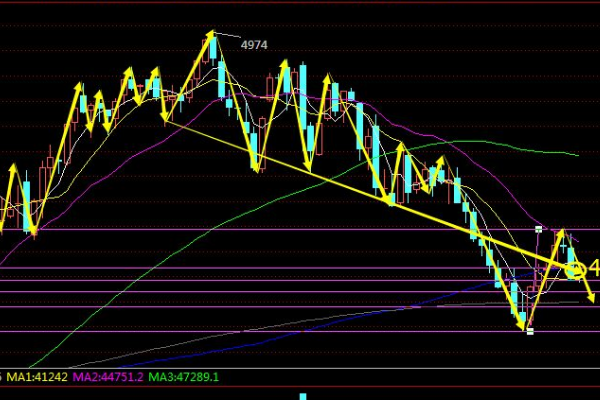Click the yellow arrowhead at the 4974 peak
The height and width of the screenshot is (400, 600).
[211, 38]
